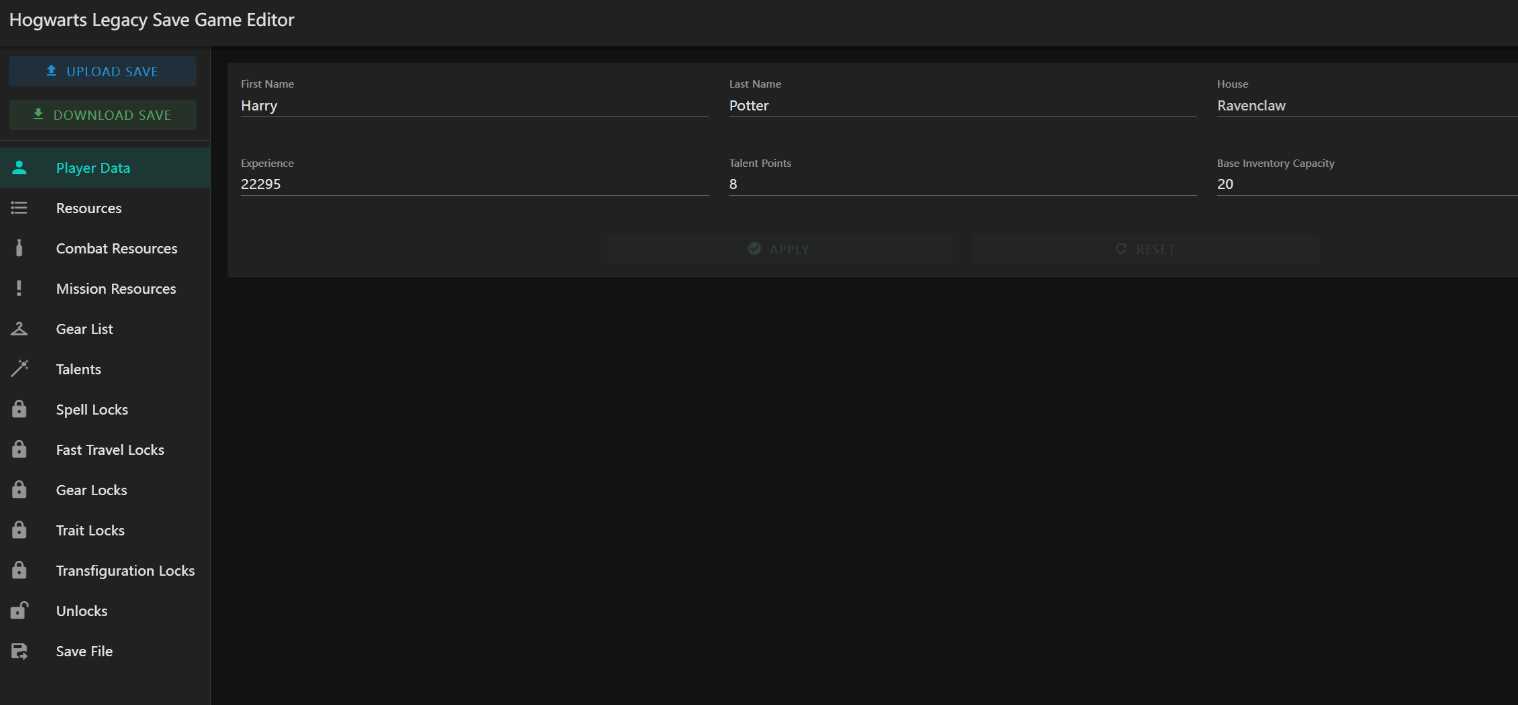Click the Talents wand icon
Image resolution: width=1518 pixels, height=705 pixels.
click(19, 369)
